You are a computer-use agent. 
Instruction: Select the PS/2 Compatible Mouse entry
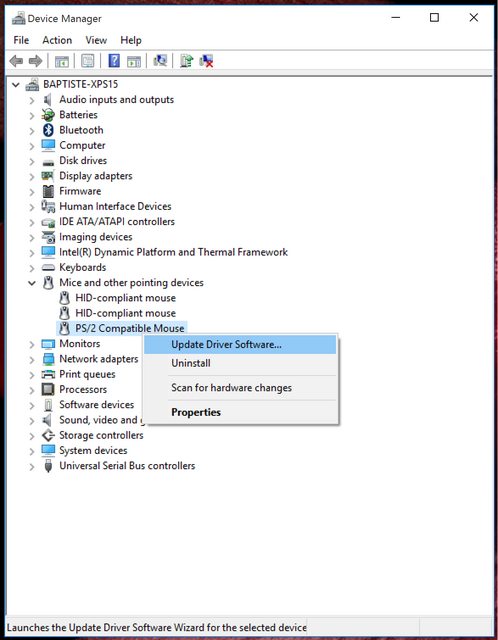point(130,328)
